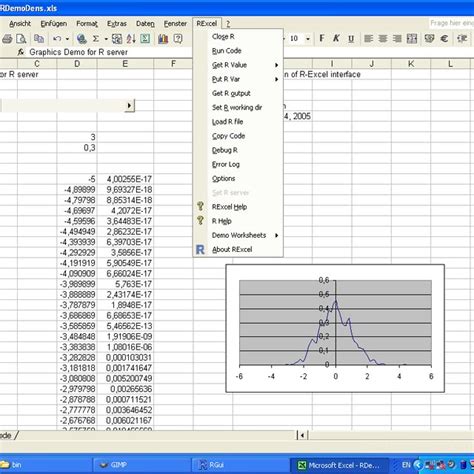
Task: Select column E header
Action: pos(125,64)
